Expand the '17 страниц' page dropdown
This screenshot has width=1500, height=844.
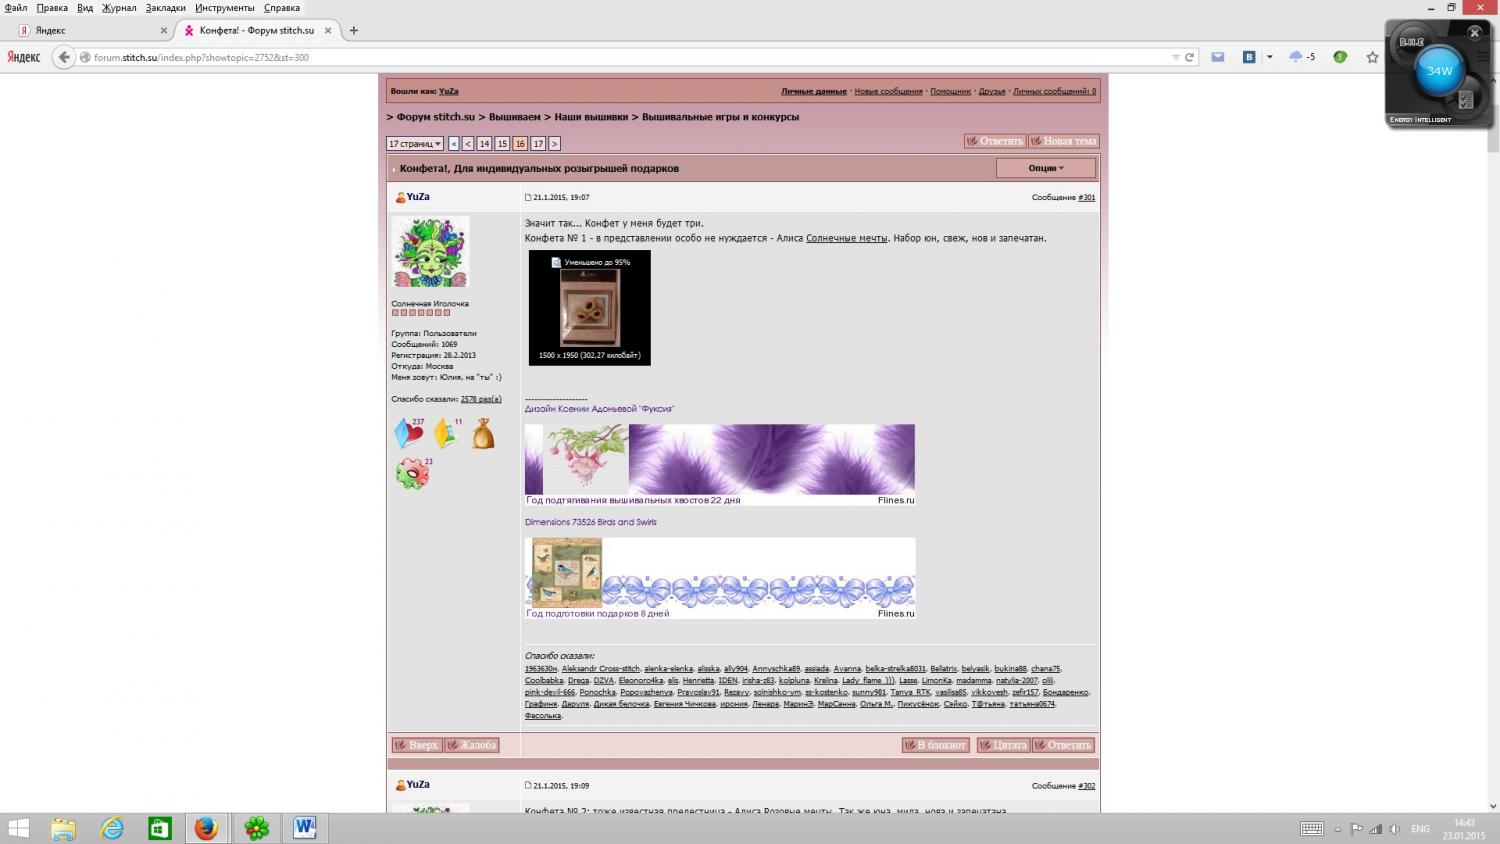(415, 144)
